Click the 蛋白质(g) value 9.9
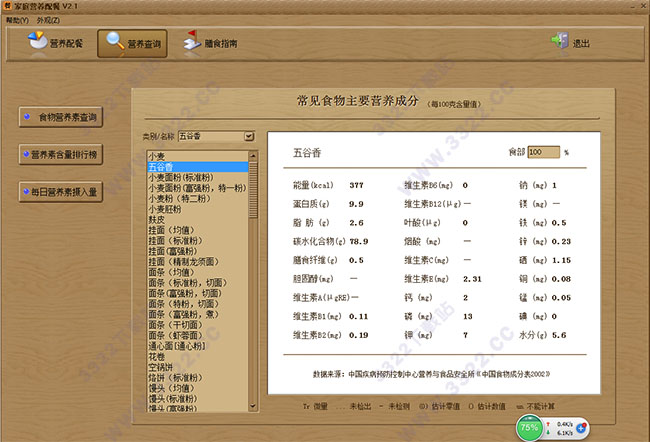 356,204
